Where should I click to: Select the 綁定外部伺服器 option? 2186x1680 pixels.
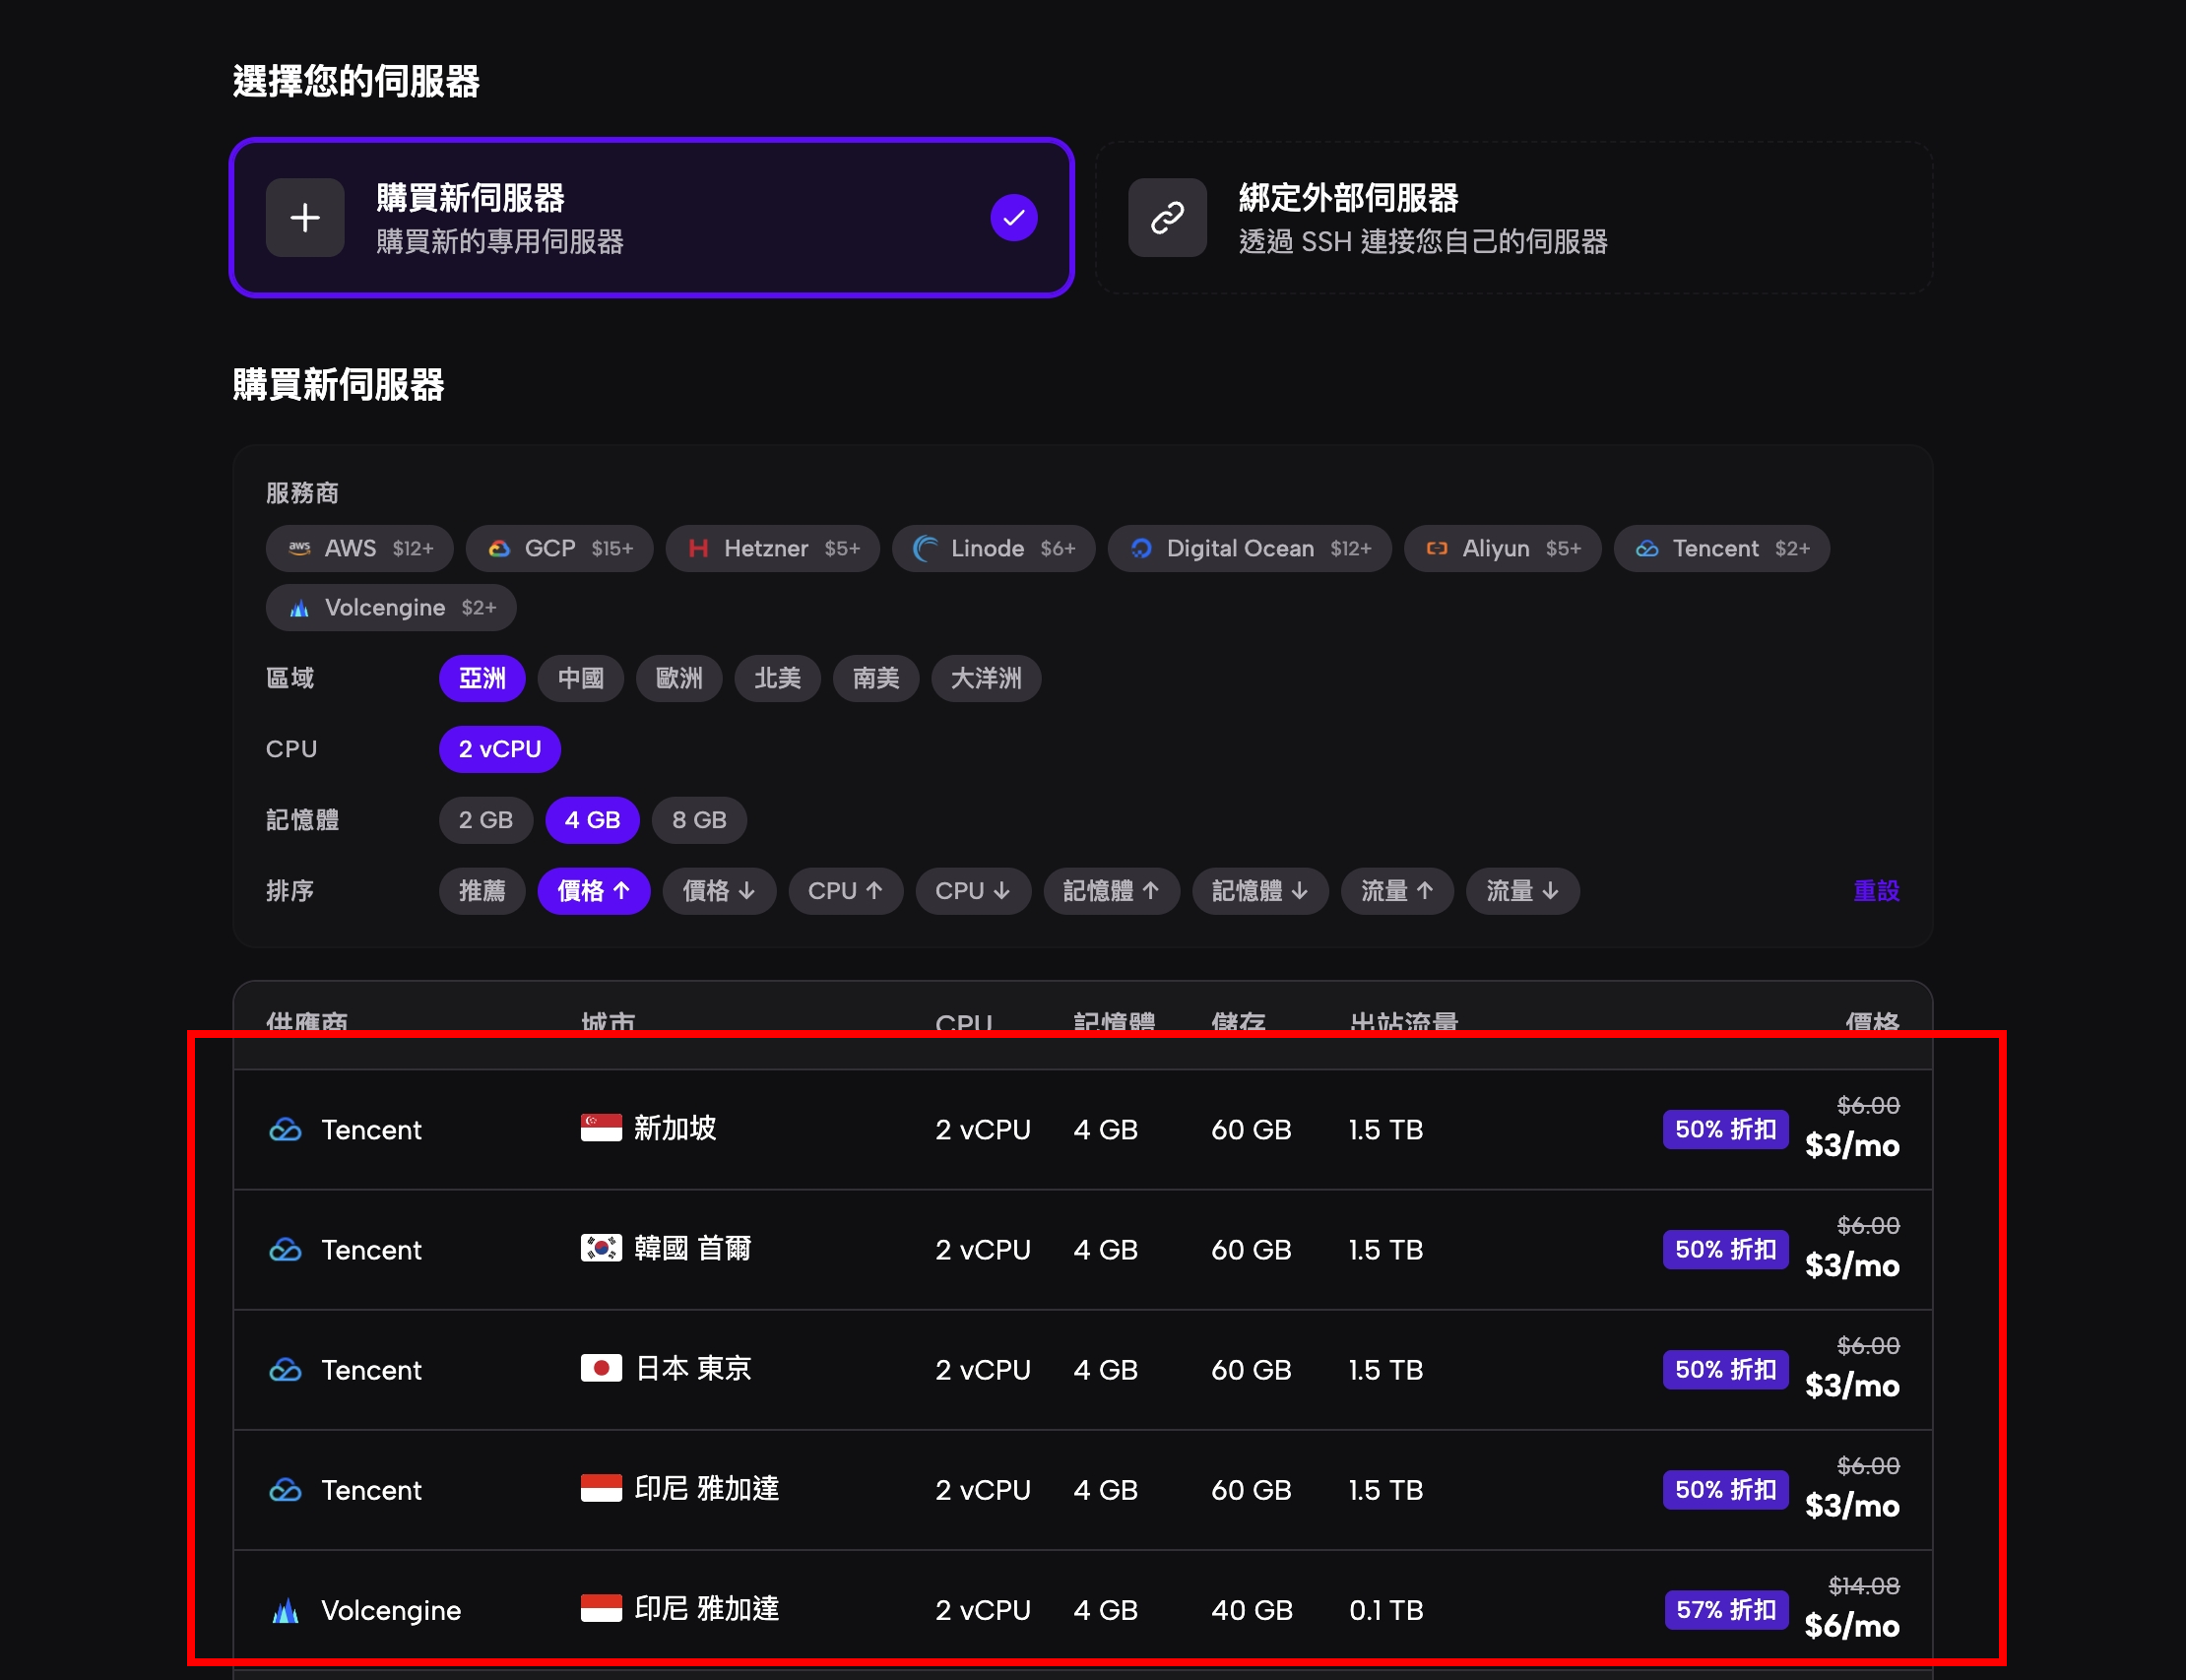[x=1513, y=217]
